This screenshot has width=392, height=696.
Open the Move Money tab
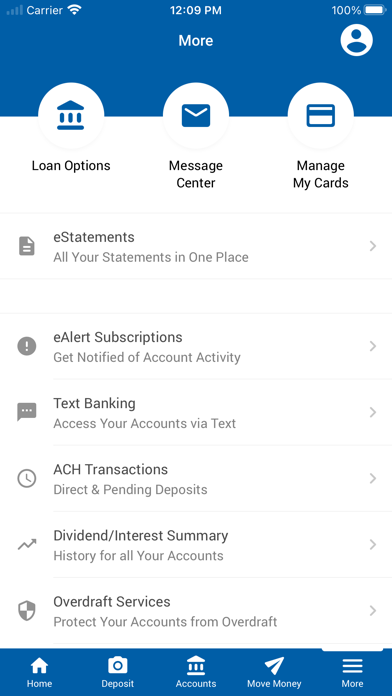[274, 672]
